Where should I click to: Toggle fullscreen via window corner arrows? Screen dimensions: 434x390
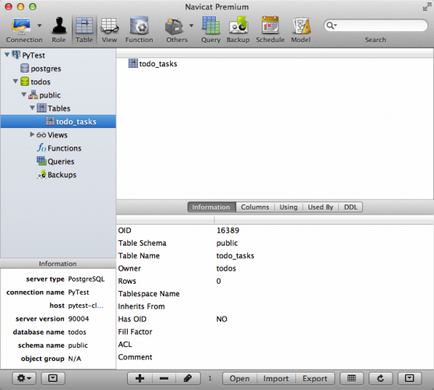(426, 7)
